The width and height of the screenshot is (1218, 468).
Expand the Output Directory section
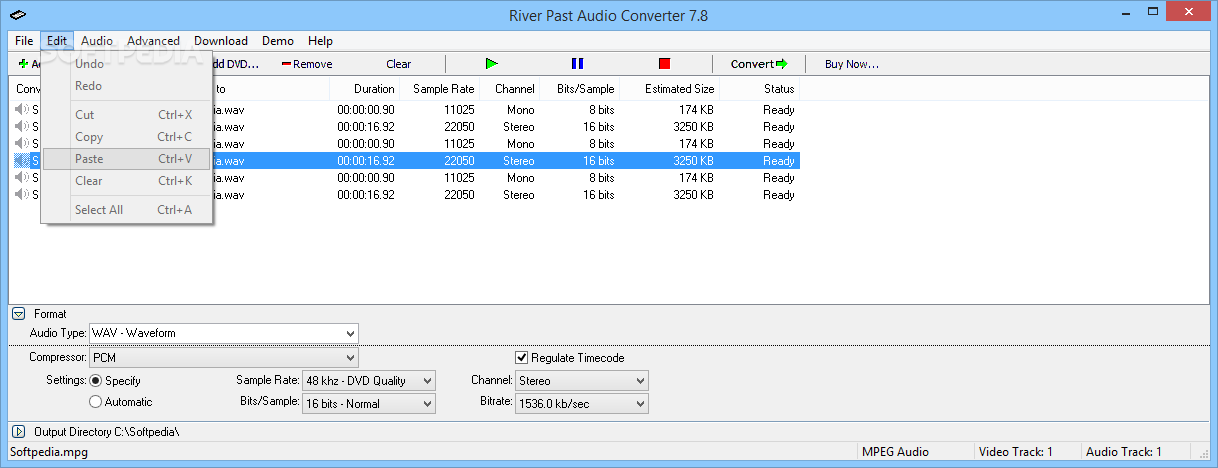click(19, 432)
